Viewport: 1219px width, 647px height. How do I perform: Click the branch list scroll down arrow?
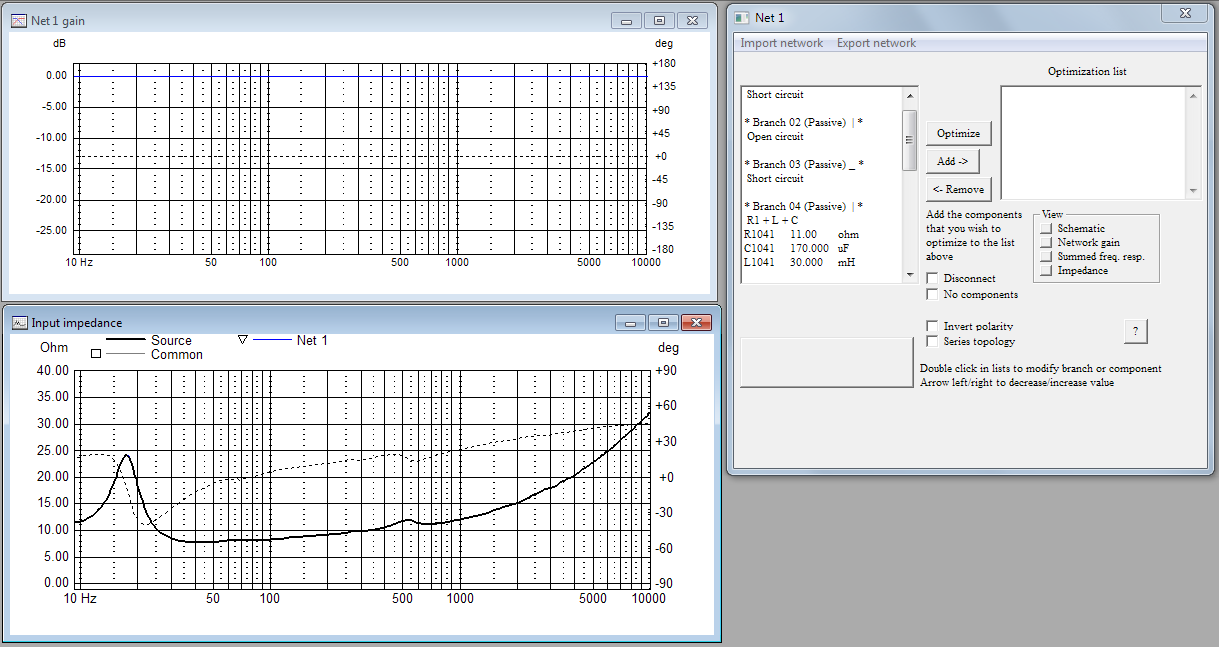coord(910,274)
